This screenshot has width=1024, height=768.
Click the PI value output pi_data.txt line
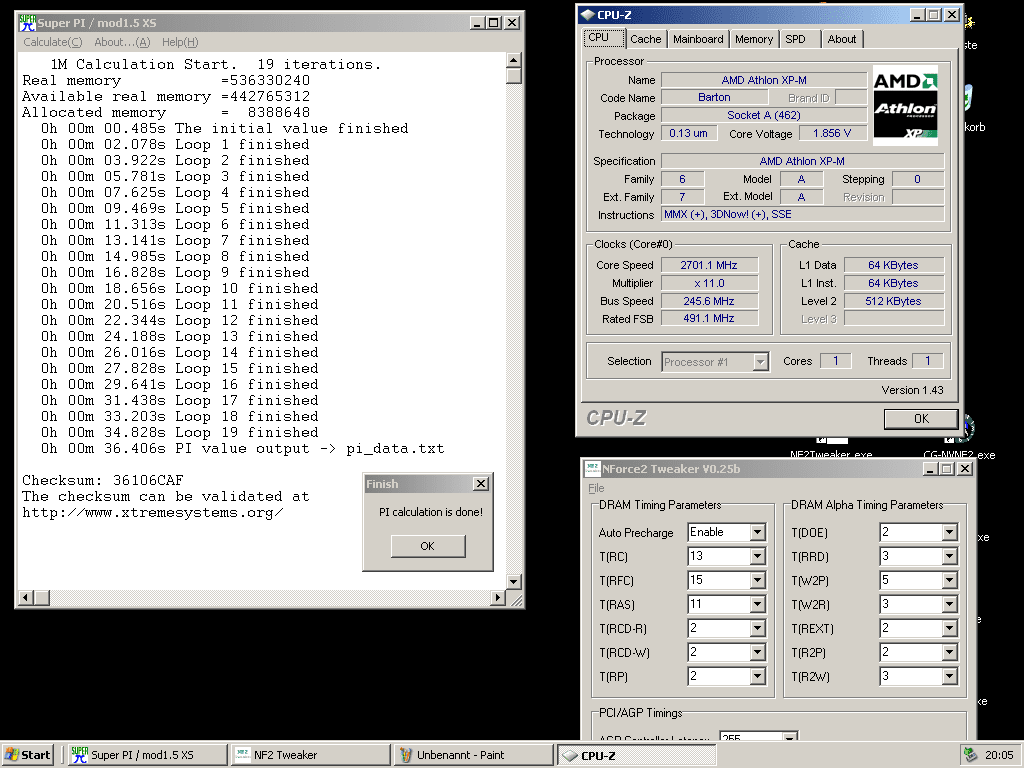click(242, 449)
